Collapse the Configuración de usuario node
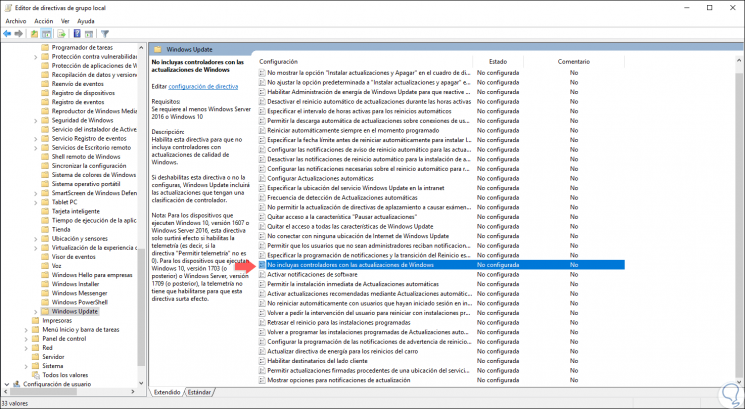Screen dimensions: 745x409 pos(7,384)
